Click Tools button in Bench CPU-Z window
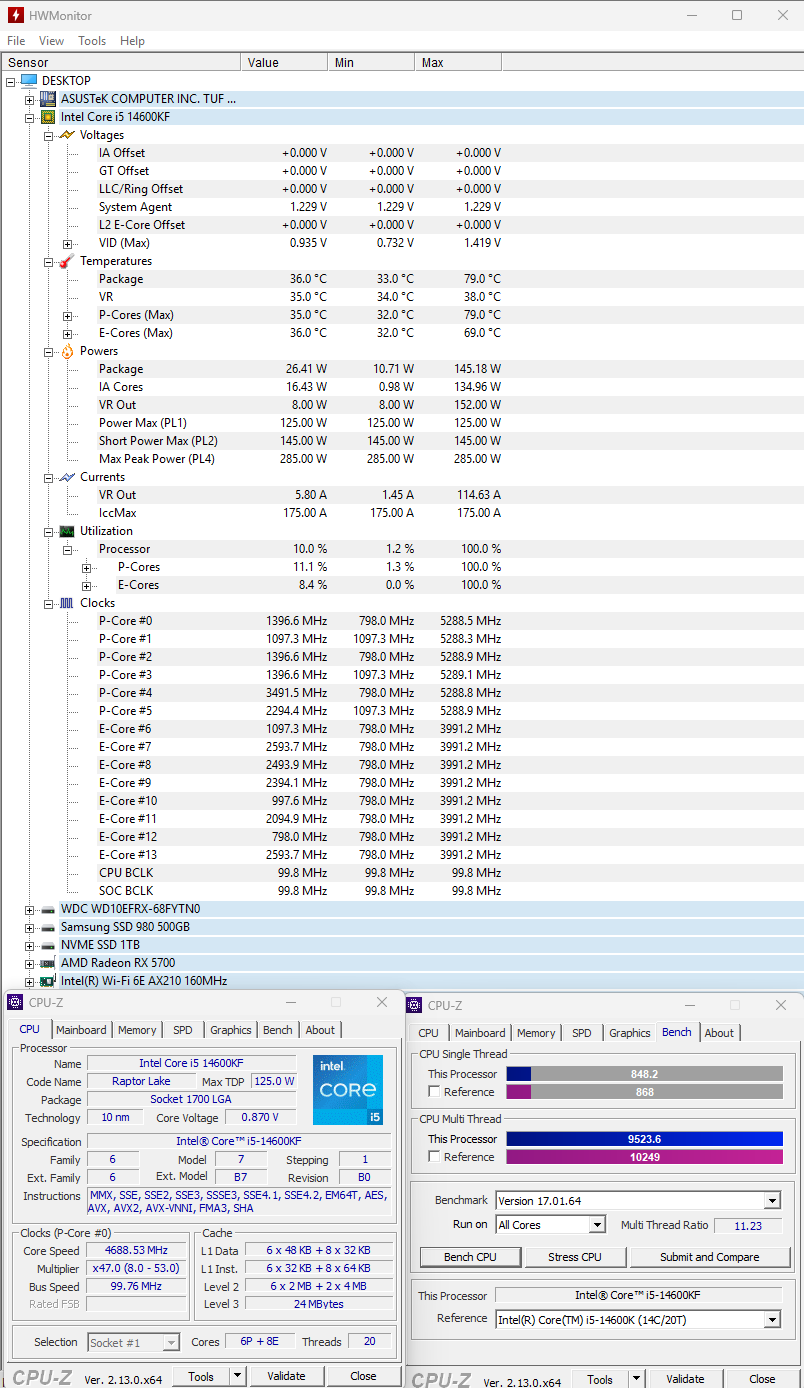The width and height of the screenshot is (804, 1388). [600, 1379]
